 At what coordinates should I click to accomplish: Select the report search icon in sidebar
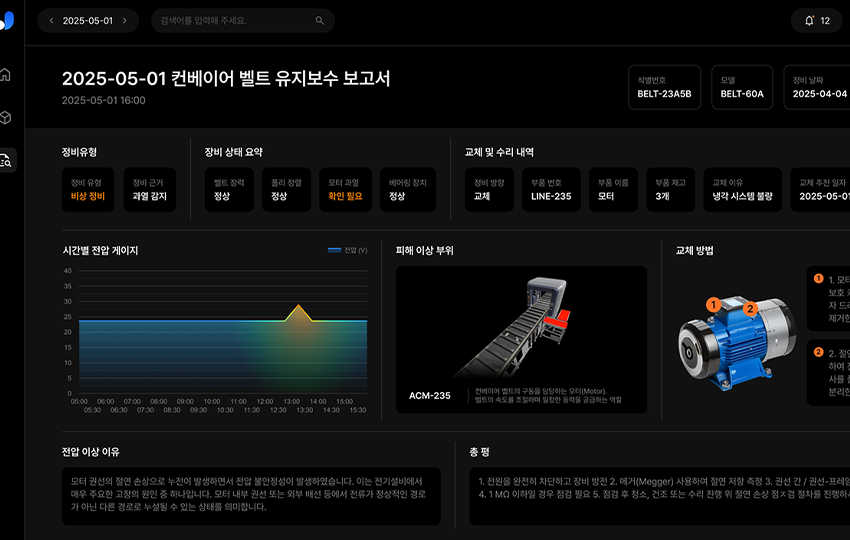click(x=6, y=161)
